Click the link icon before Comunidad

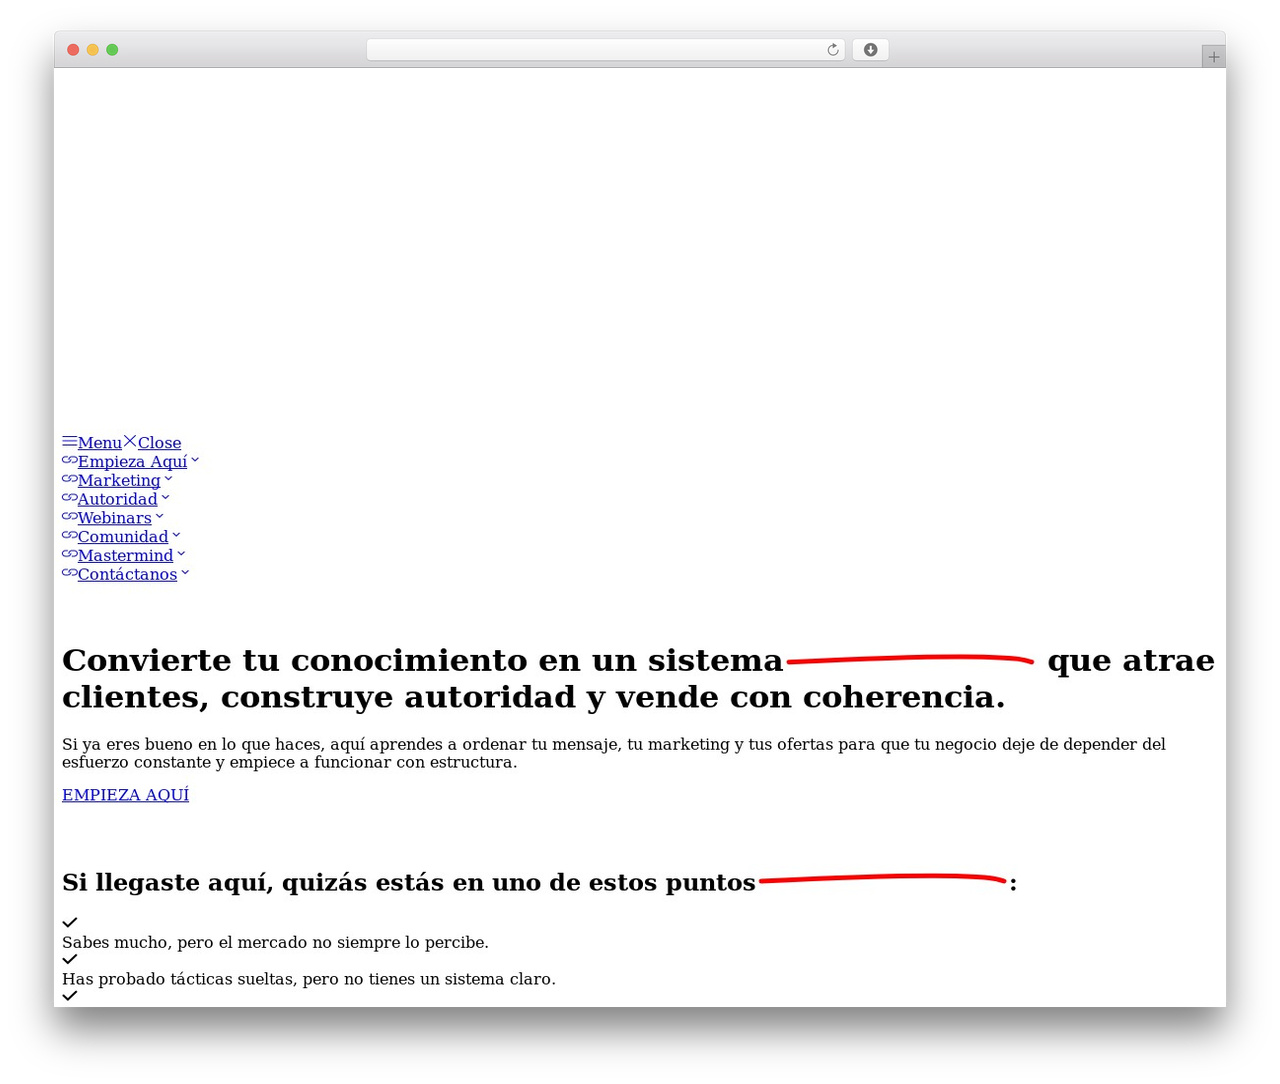pyautogui.click(x=70, y=536)
